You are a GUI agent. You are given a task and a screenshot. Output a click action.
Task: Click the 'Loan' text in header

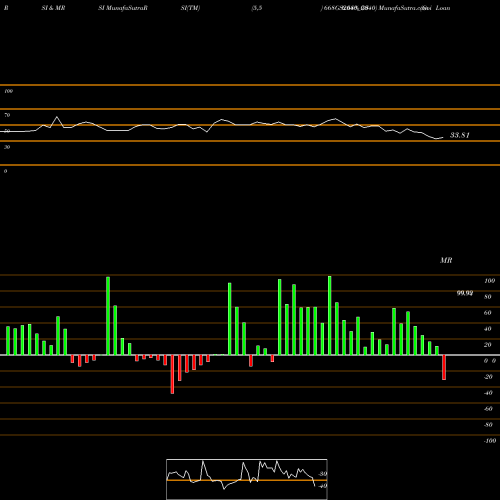coord(443,8)
